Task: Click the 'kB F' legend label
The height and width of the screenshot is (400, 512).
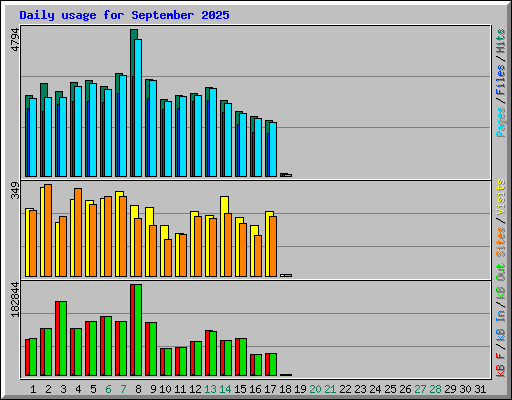Action: [501, 365]
